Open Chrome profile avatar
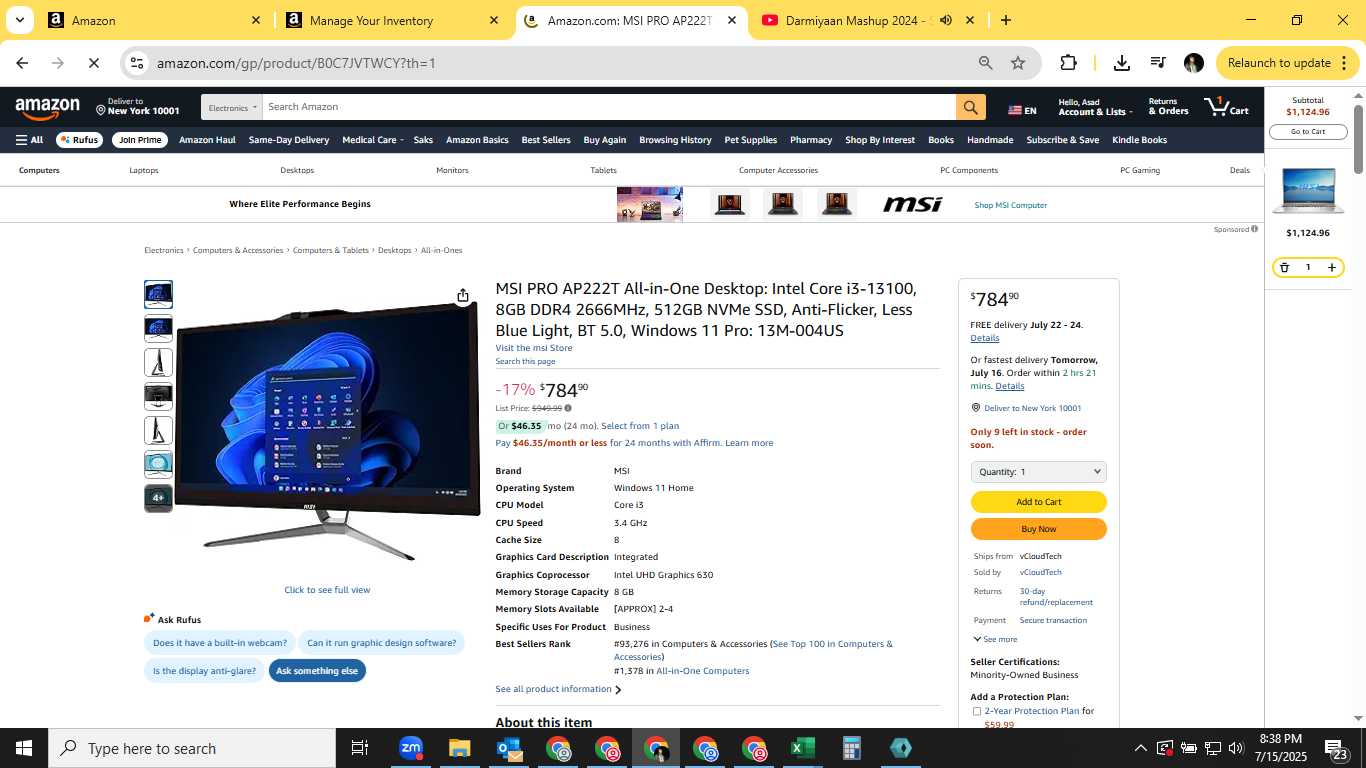 point(1193,63)
